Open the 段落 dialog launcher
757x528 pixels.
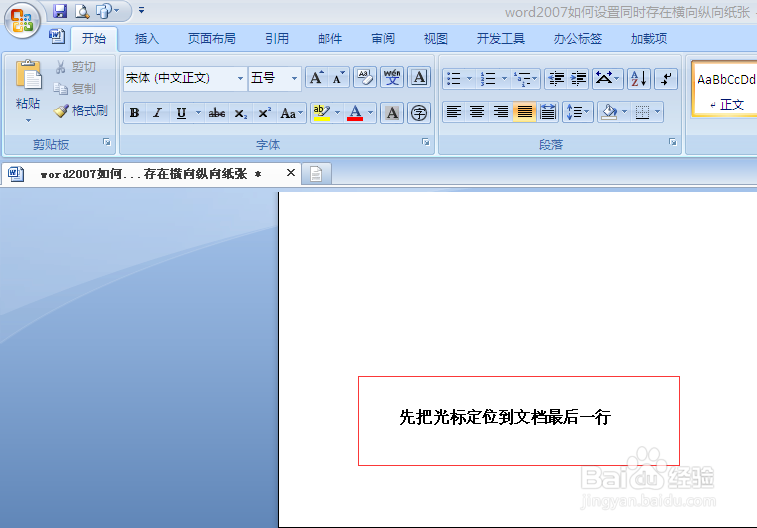pyautogui.click(x=673, y=142)
